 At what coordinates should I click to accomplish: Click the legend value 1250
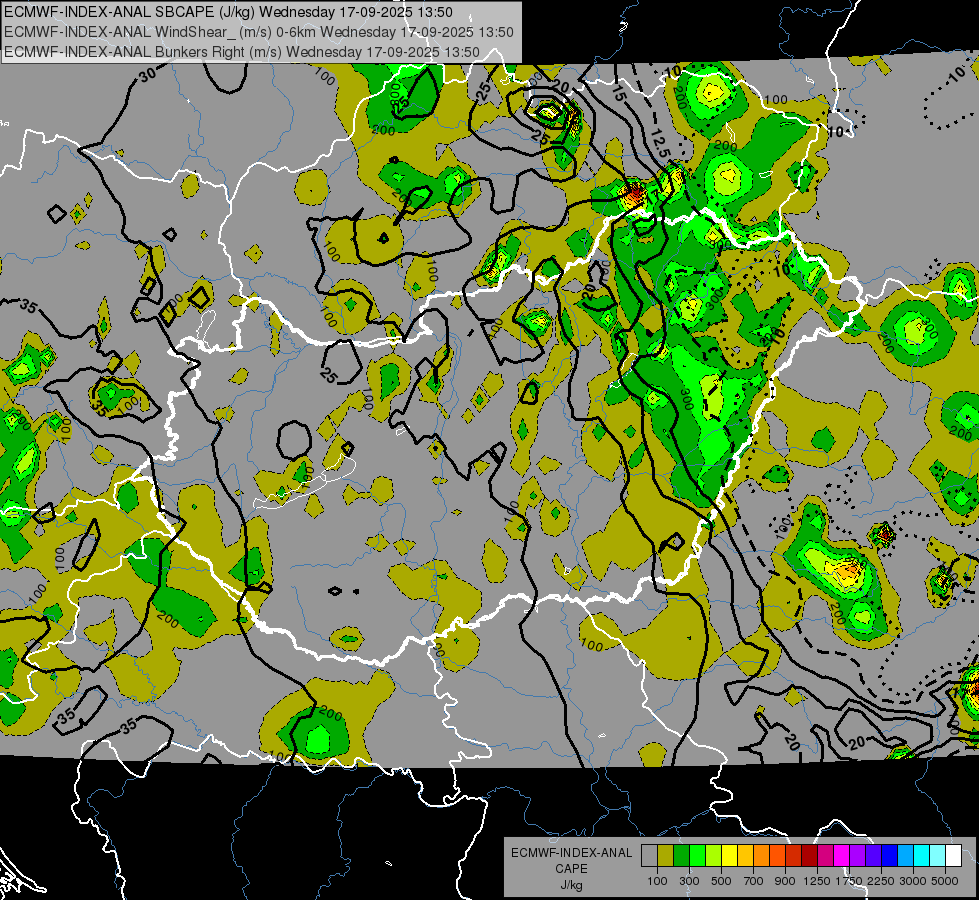tap(817, 881)
